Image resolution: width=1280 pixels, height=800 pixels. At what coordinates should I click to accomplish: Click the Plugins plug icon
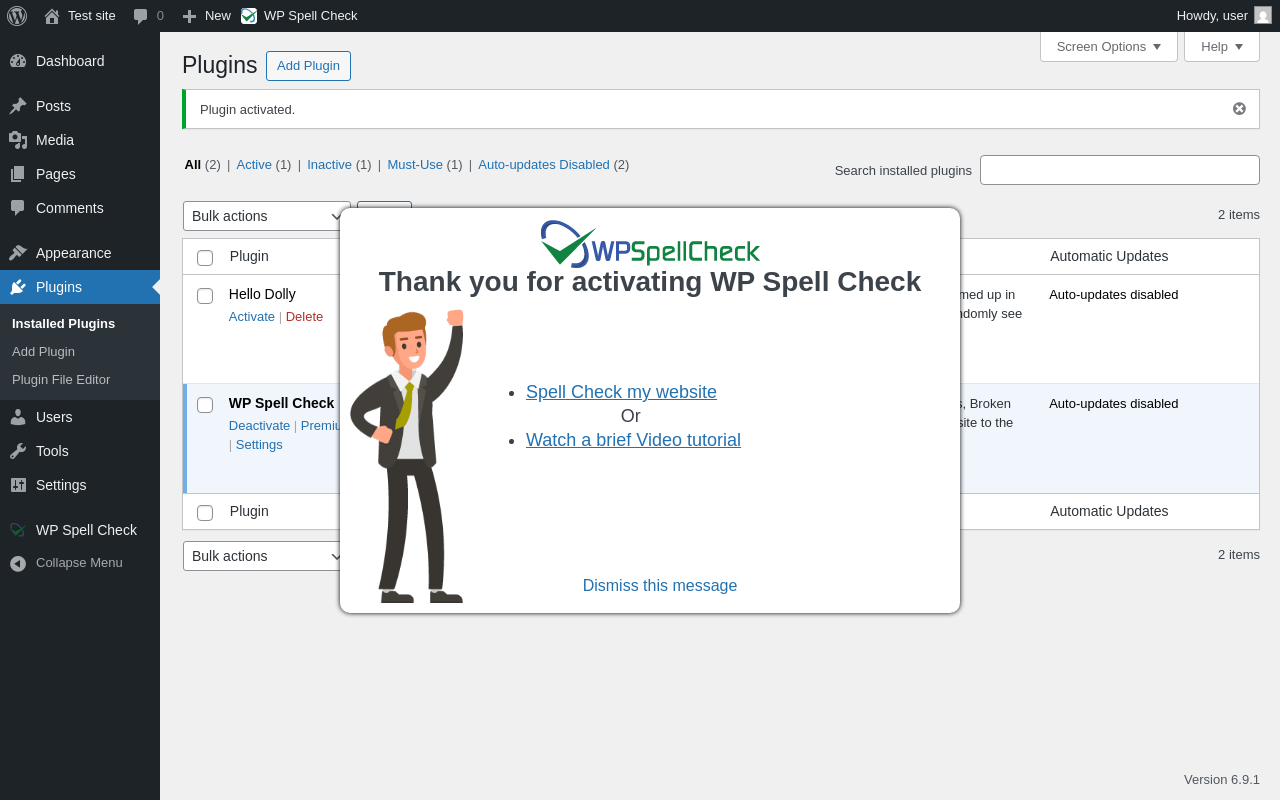coord(18,287)
